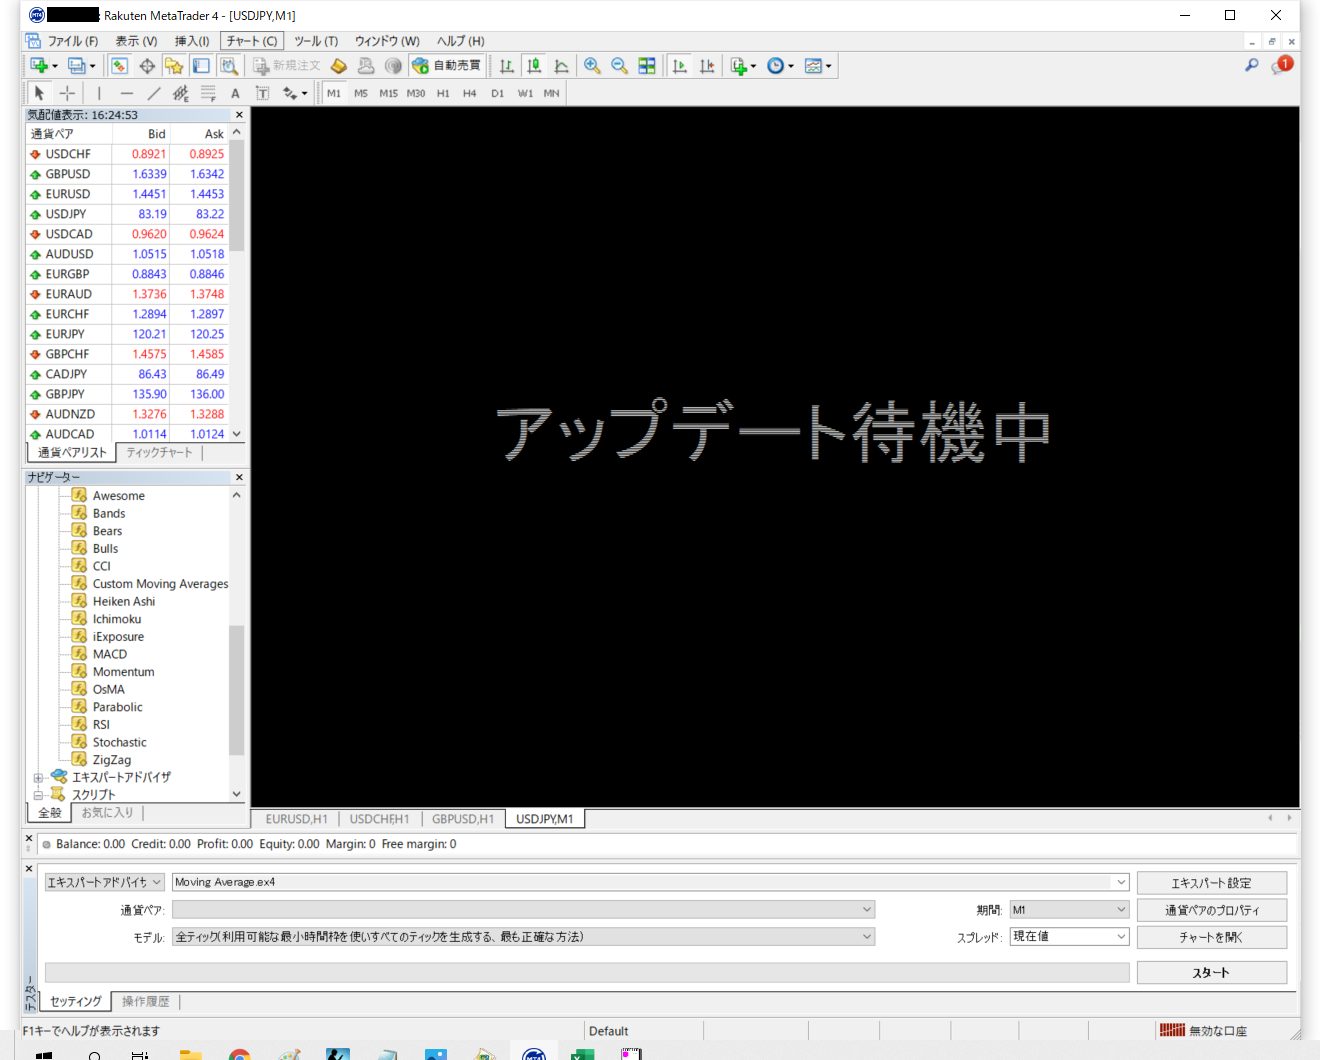The height and width of the screenshot is (1060, 1320).
Task: Select the draw trendline tool
Action: [x=153, y=93]
